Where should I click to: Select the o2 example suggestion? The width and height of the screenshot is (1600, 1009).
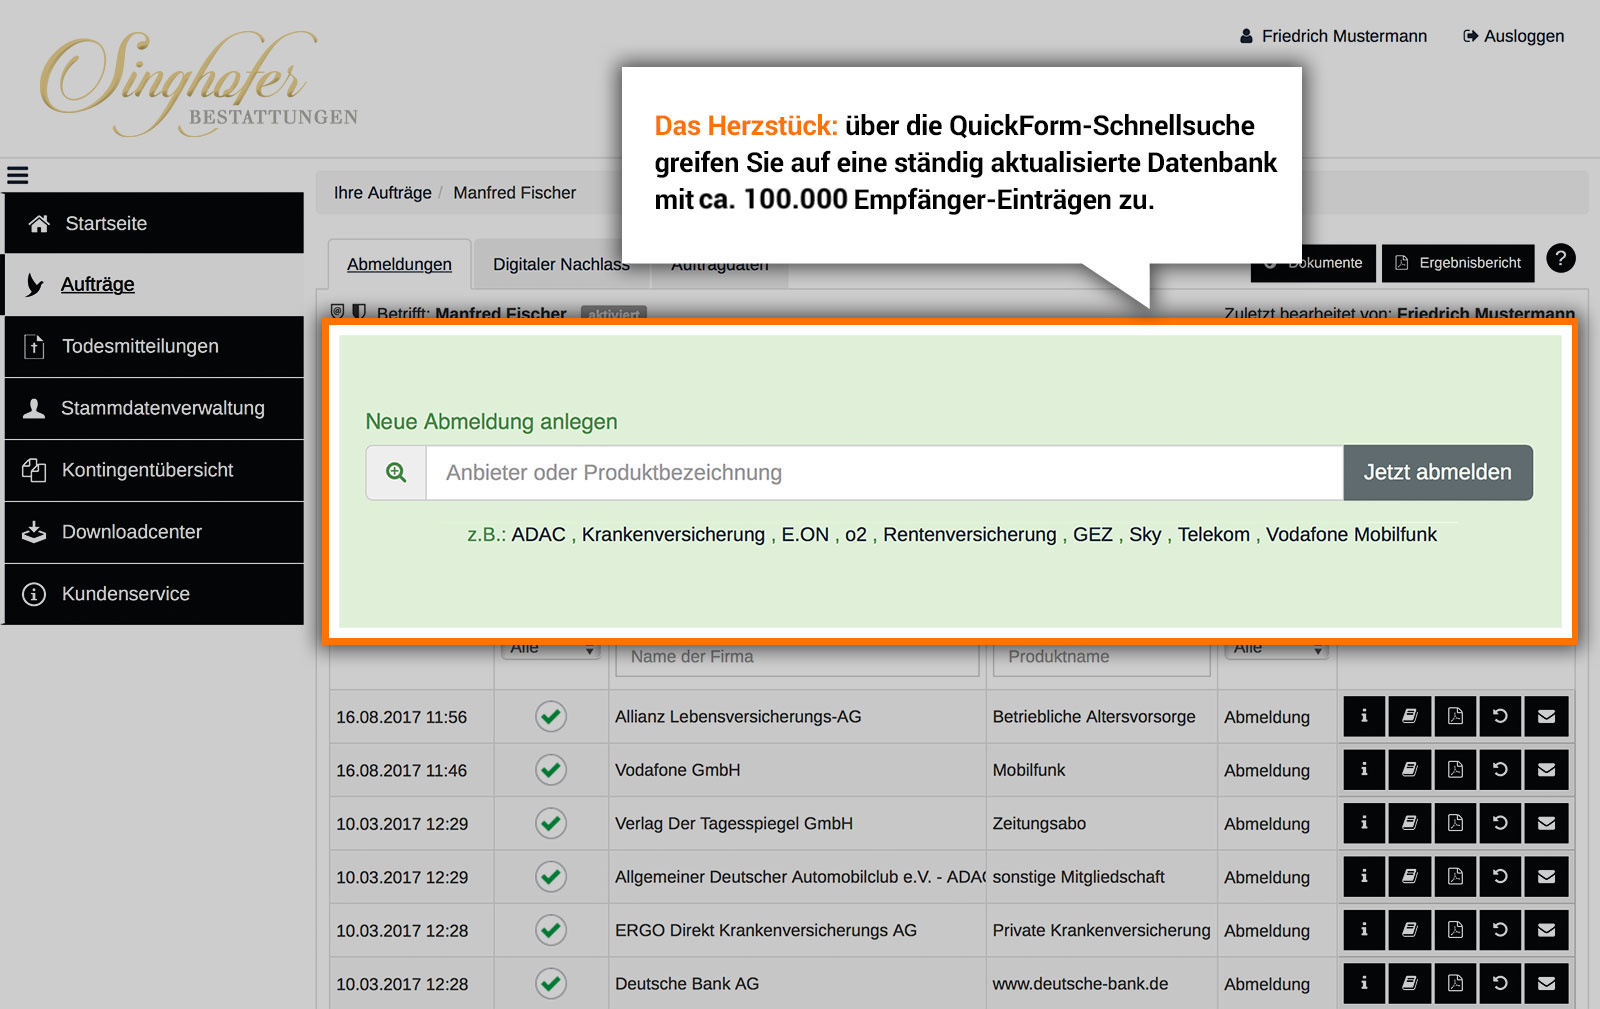[856, 535]
